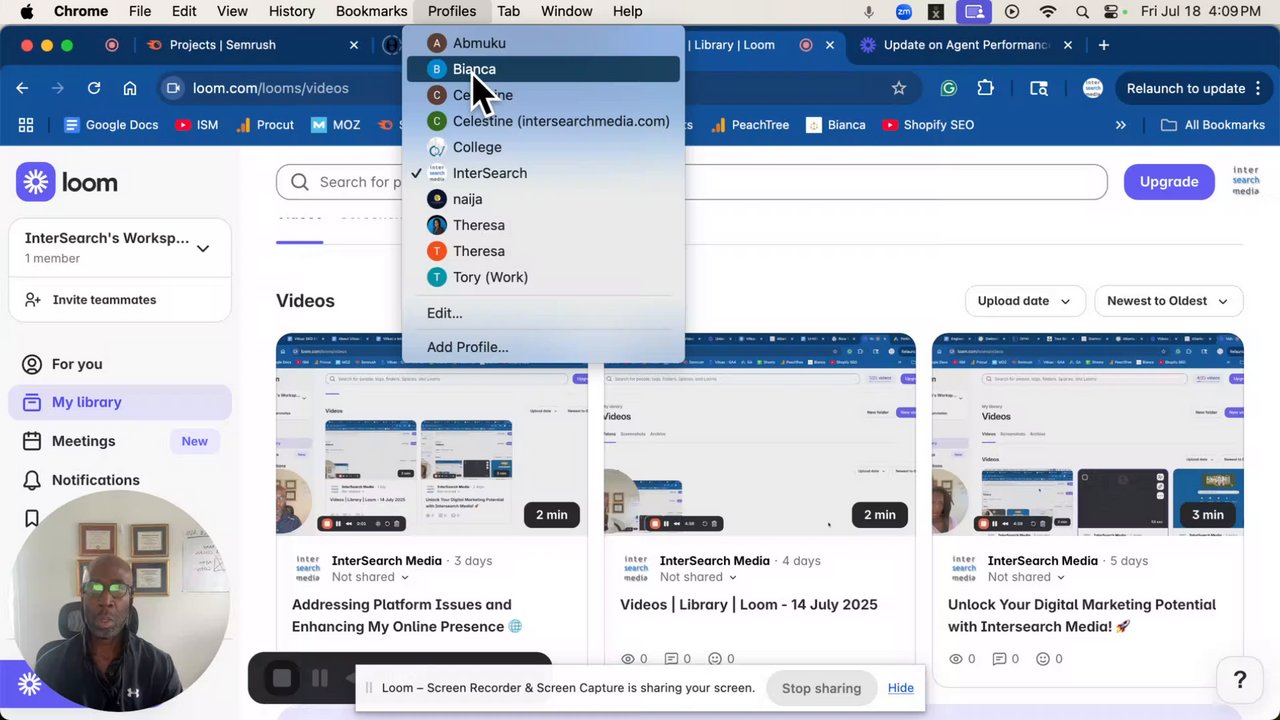1280x720 pixels.
Task: Choose the naija profile
Action: 542,199
